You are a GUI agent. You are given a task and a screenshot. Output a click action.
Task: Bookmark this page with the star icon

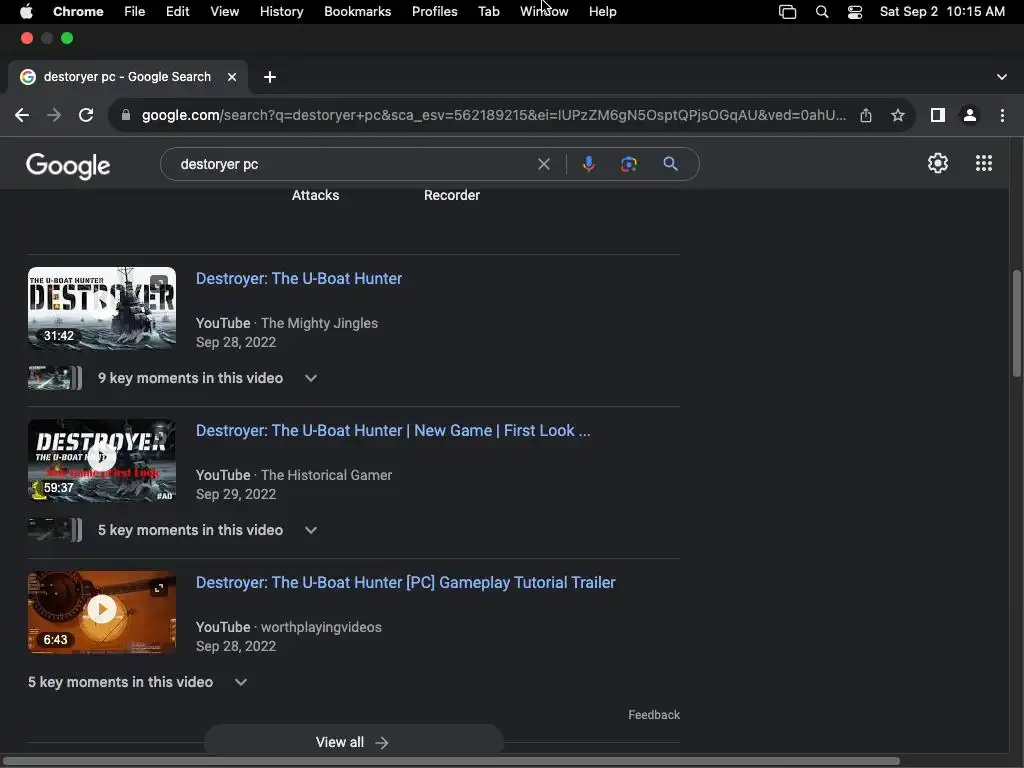pyautogui.click(x=898, y=116)
